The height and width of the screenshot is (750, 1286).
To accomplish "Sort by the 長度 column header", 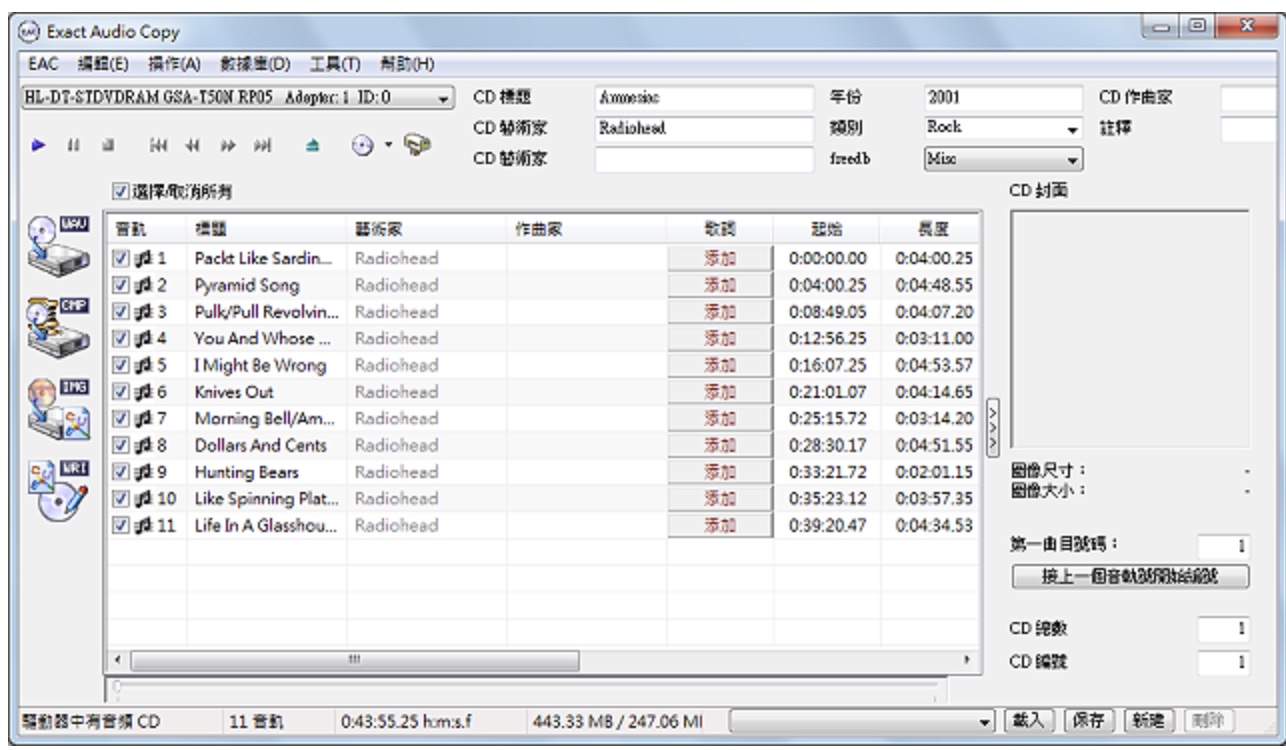I will 932,228.
